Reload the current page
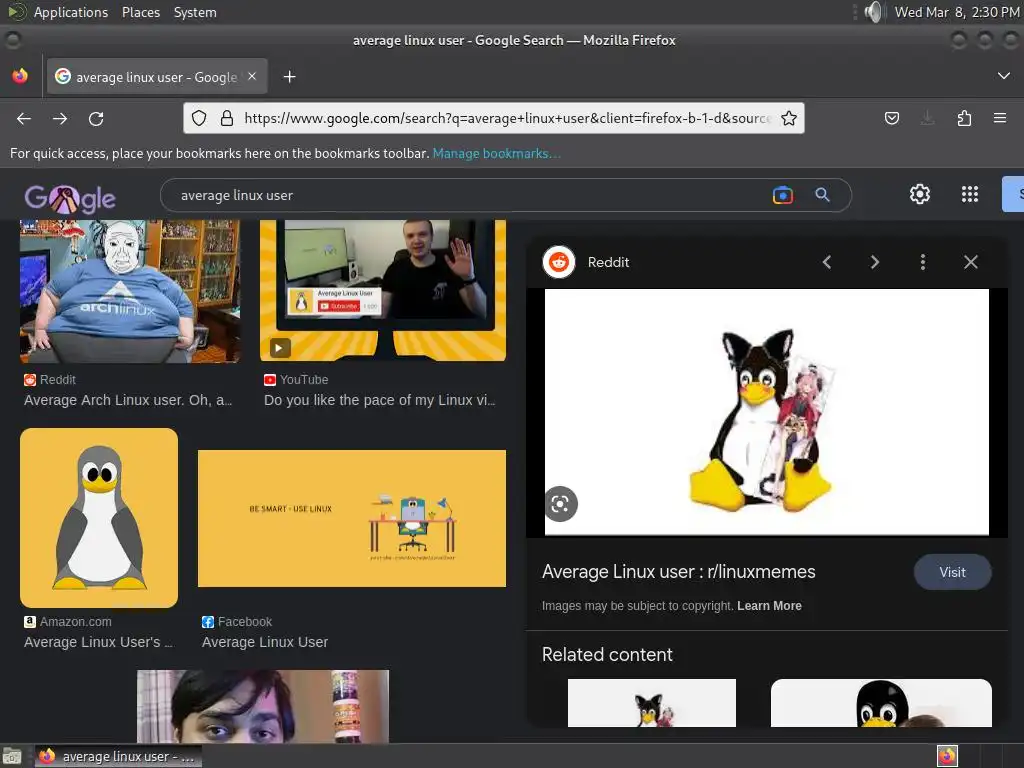Image resolution: width=1024 pixels, height=768 pixels. coord(96,118)
